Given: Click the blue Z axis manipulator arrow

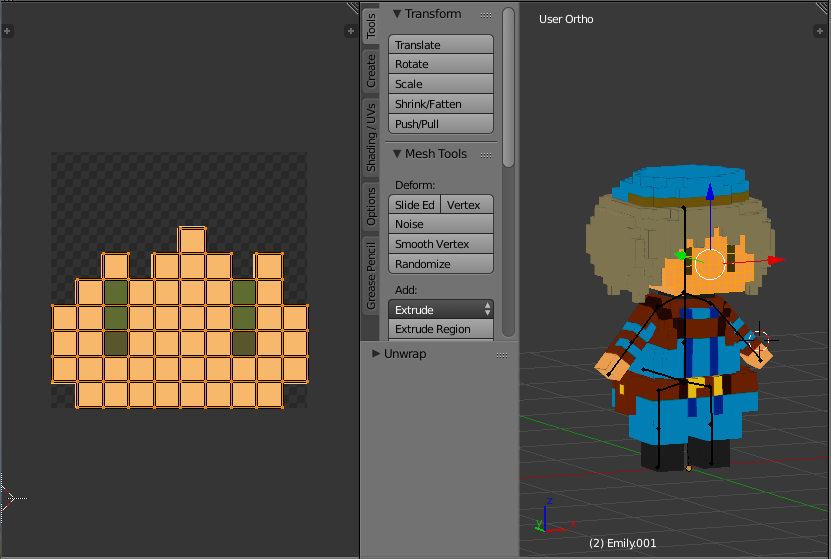Looking at the screenshot, I should tap(710, 192).
